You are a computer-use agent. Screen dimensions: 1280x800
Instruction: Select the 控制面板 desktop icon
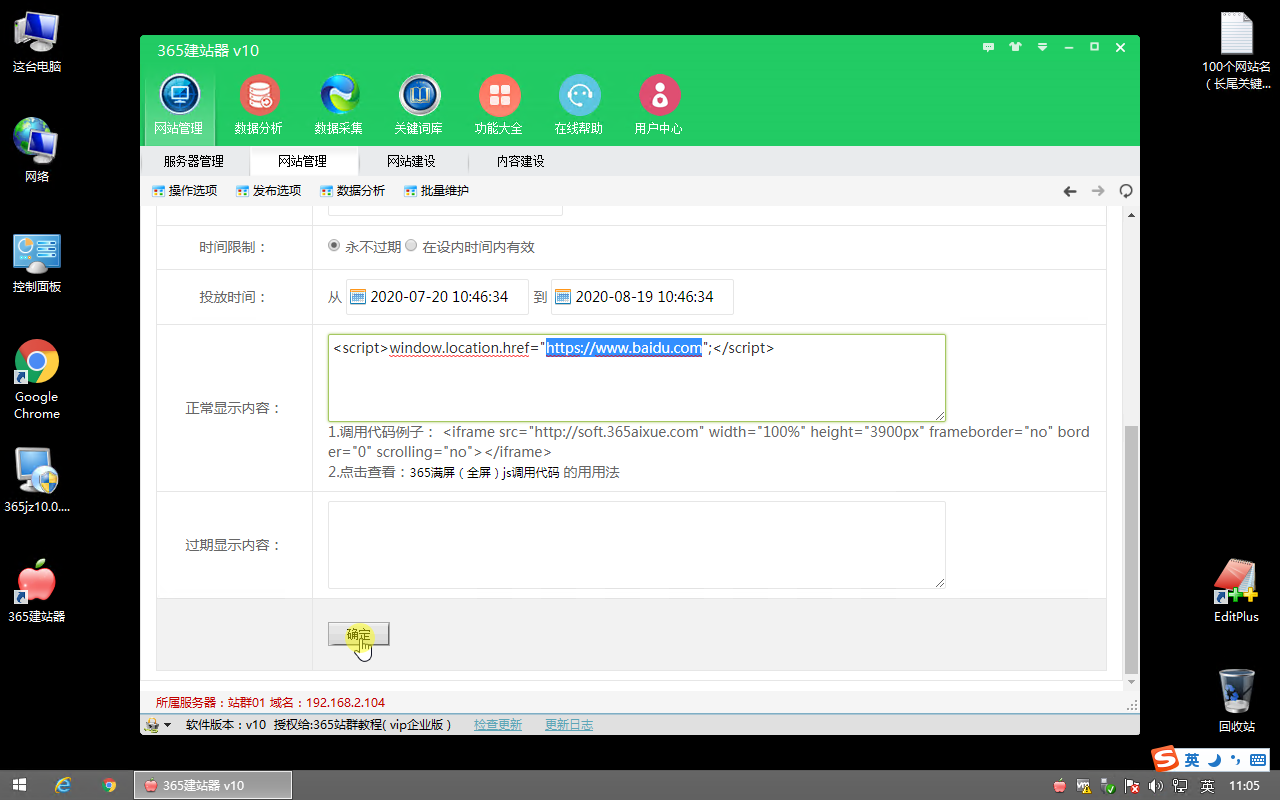pyautogui.click(x=37, y=263)
